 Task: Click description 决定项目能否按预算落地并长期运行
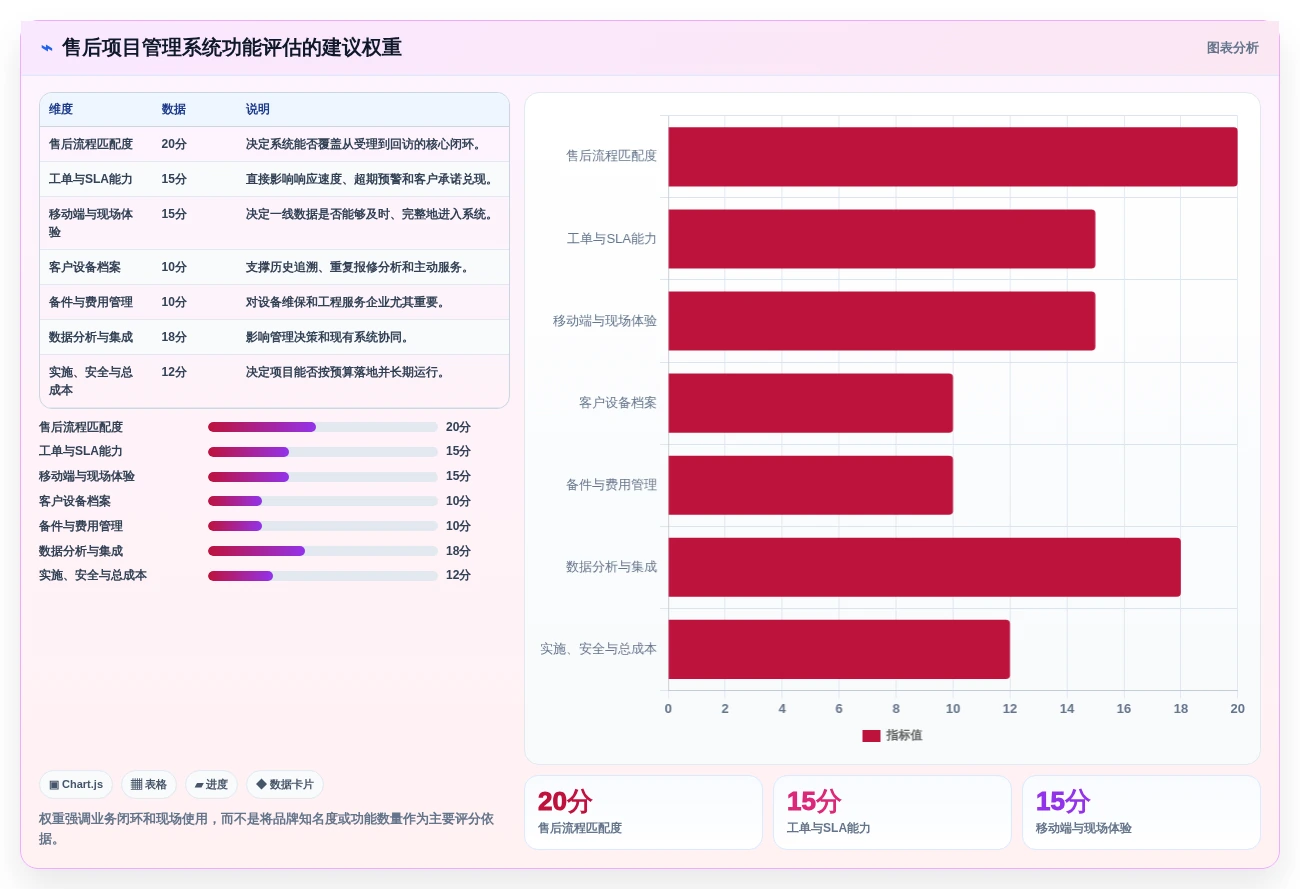click(348, 372)
